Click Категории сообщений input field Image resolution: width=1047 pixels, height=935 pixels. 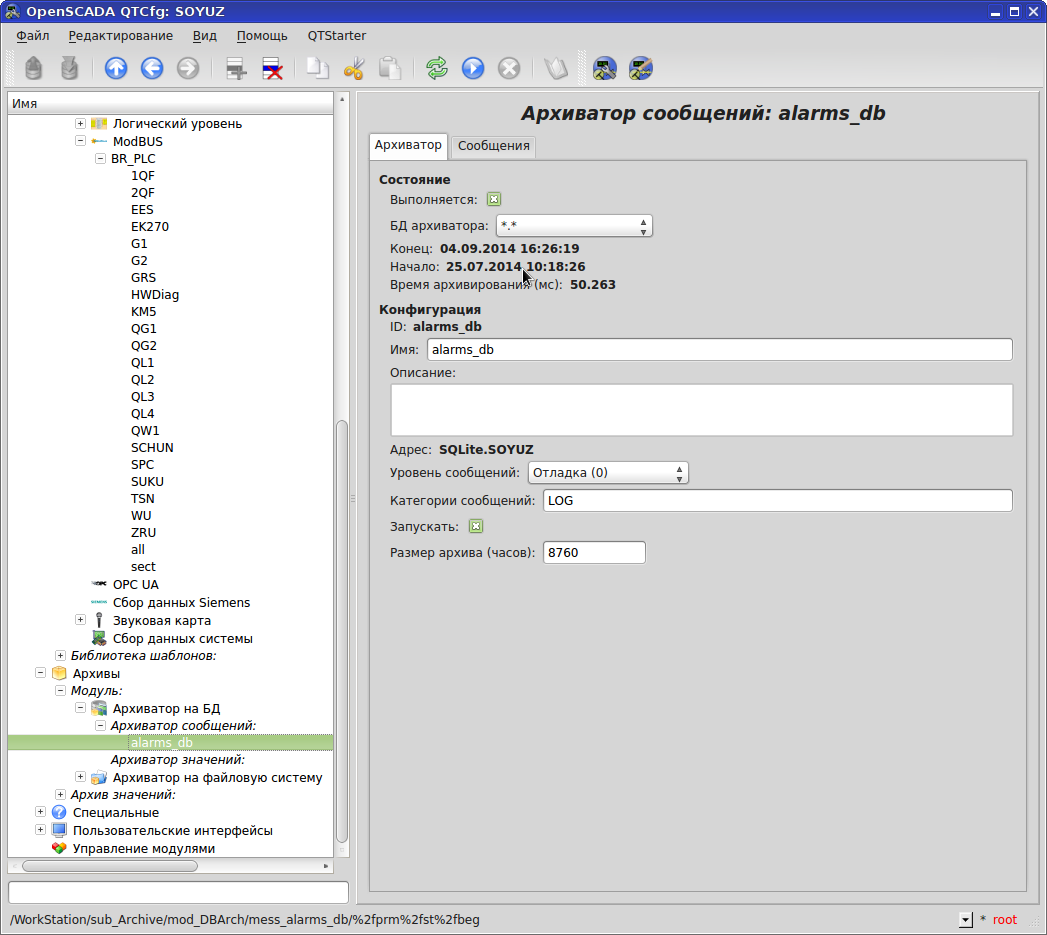(777, 501)
